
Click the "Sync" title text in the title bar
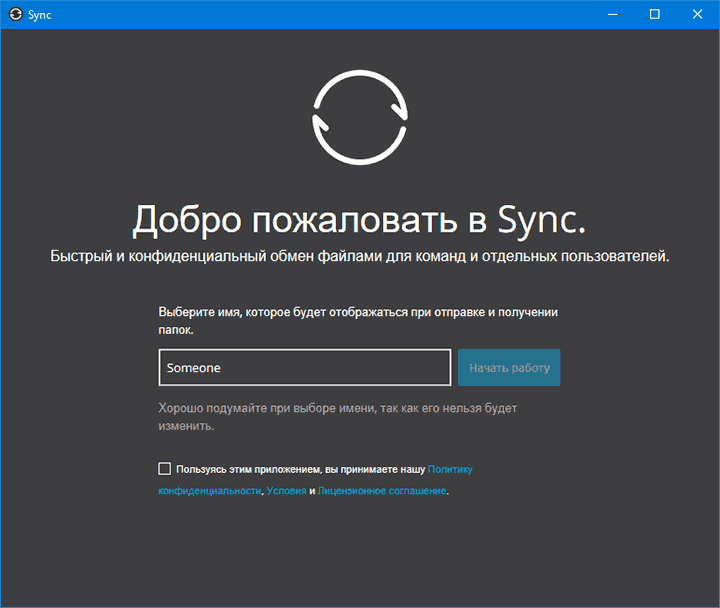[x=39, y=15]
